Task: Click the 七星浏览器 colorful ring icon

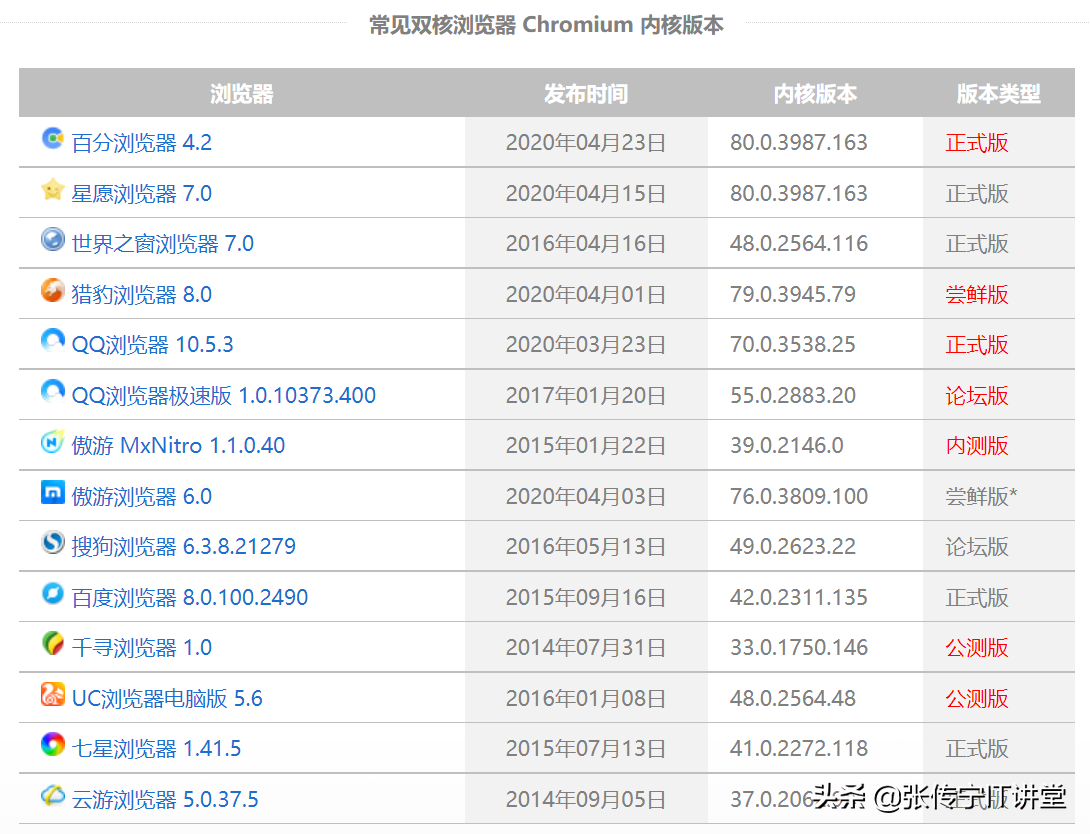Action: [x=53, y=744]
